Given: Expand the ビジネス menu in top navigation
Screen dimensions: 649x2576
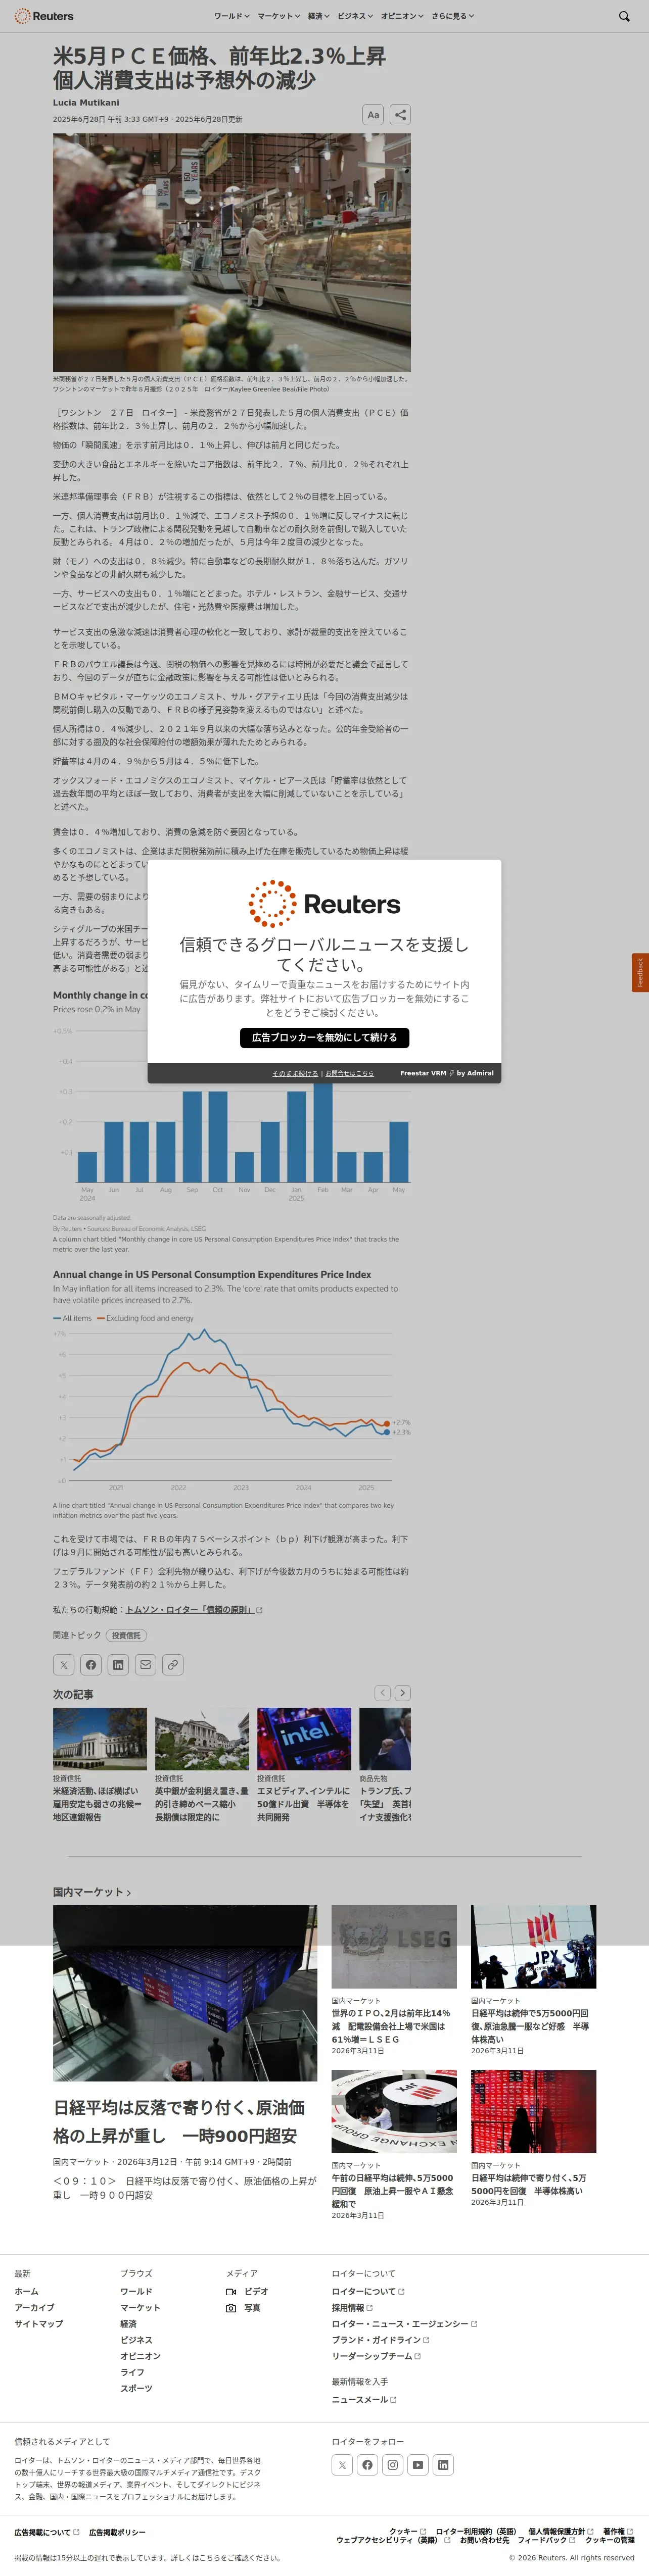Looking at the screenshot, I should (355, 16).
